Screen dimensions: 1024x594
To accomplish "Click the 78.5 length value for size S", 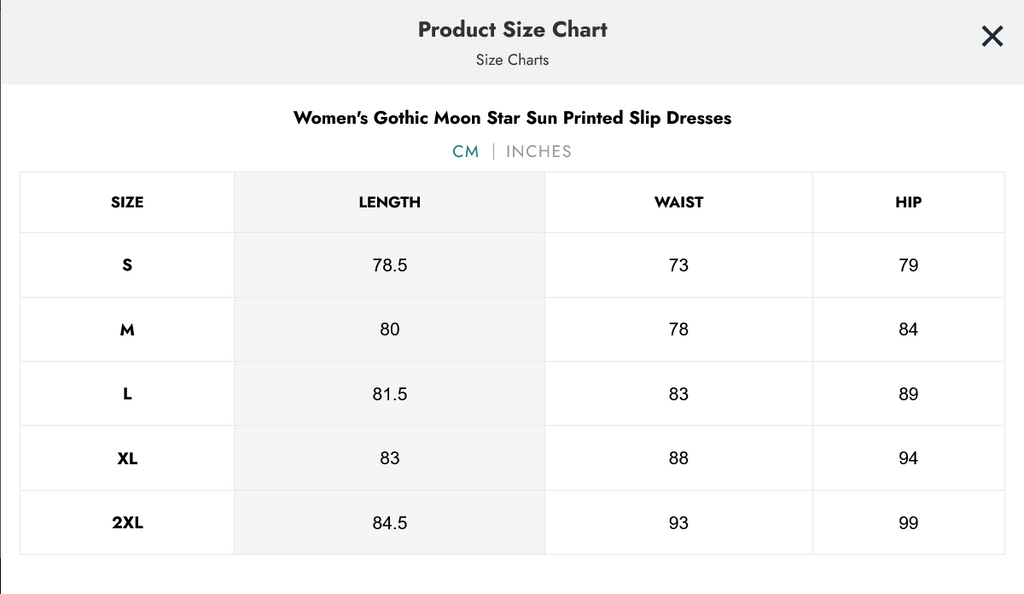I will 390,265.
